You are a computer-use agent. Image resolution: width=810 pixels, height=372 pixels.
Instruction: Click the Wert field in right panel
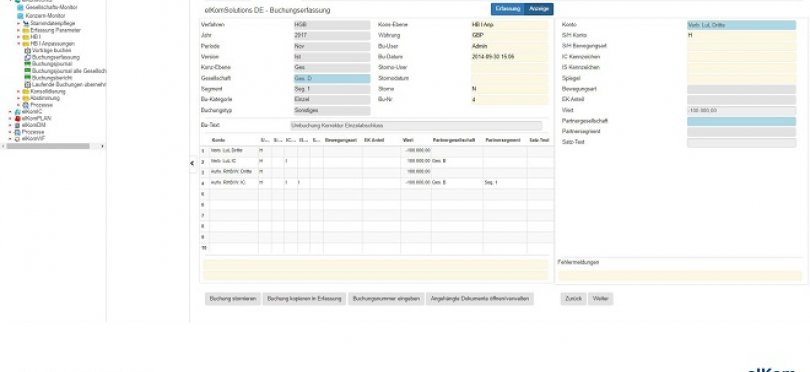click(741, 111)
